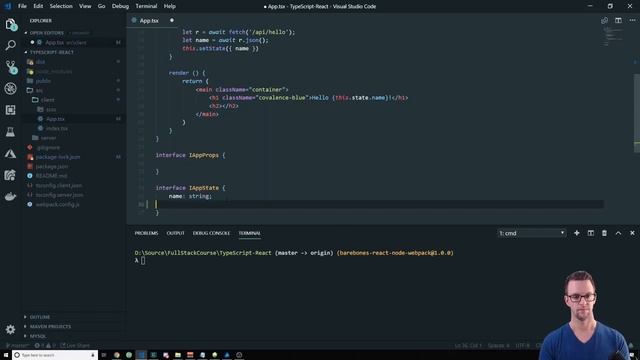
Task: Kill terminal with trash icon
Action: (604, 233)
